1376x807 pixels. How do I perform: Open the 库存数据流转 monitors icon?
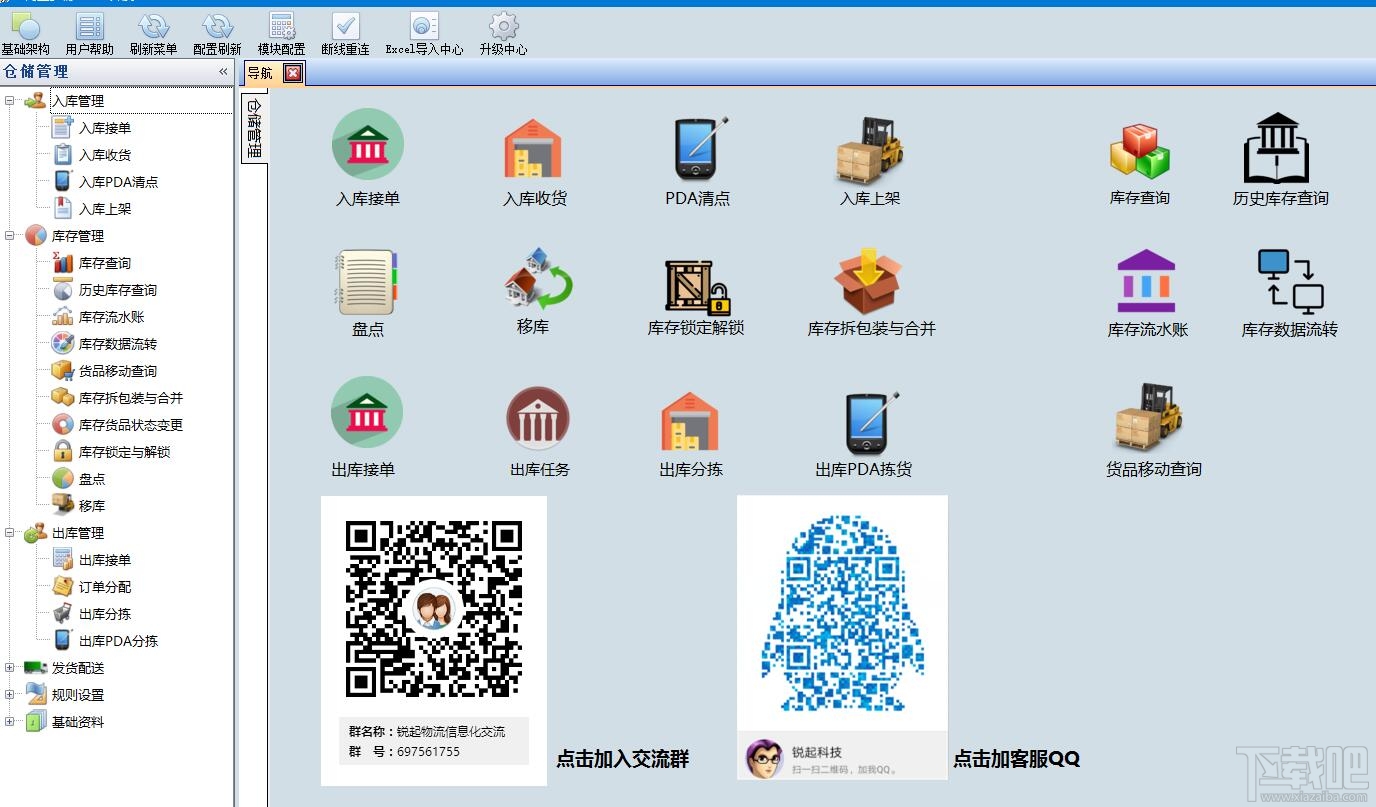click(1290, 282)
